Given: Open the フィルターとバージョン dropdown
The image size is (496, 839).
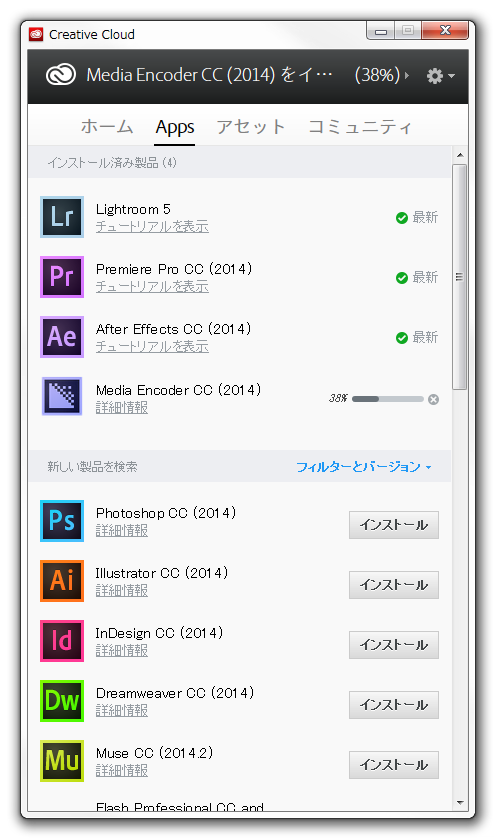Looking at the screenshot, I should tap(364, 467).
